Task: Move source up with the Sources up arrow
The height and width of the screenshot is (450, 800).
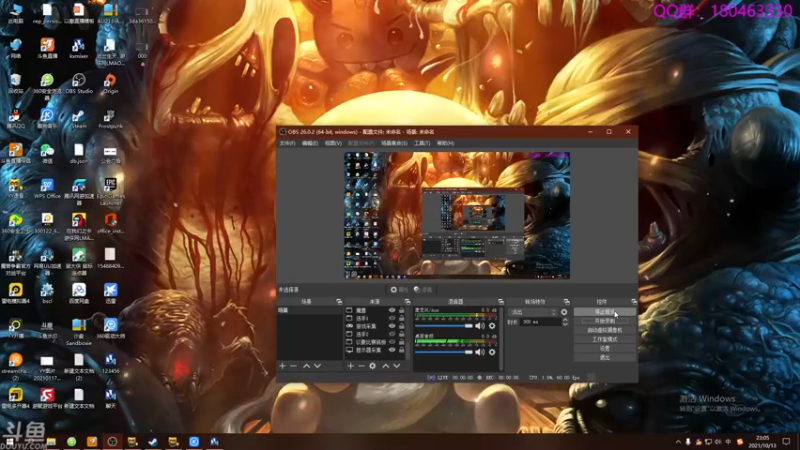Action: coord(386,366)
